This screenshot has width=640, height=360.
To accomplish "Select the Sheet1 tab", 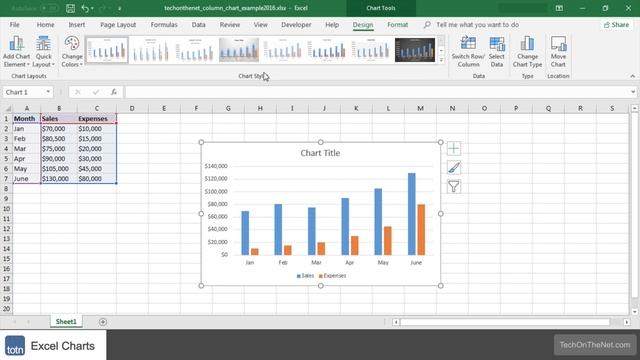I will pos(66,322).
